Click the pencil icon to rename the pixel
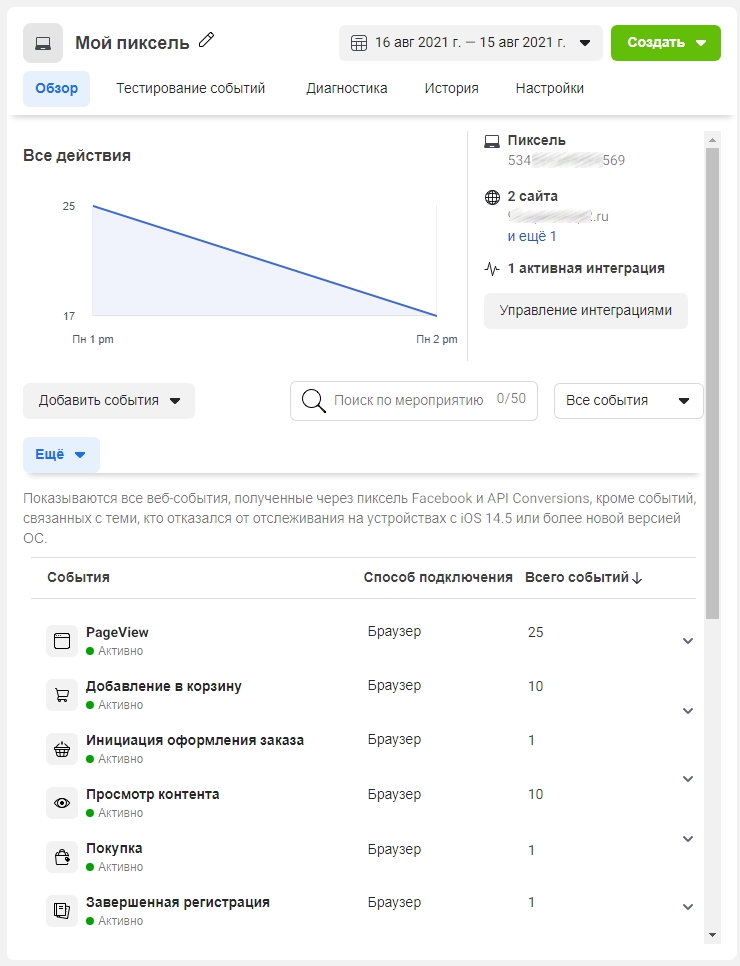 [x=207, y=40]
